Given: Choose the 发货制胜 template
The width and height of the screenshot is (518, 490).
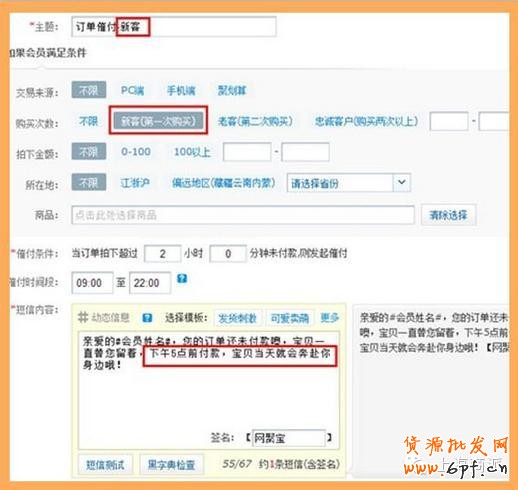Looking at the screenshot, I should (237, 318).
